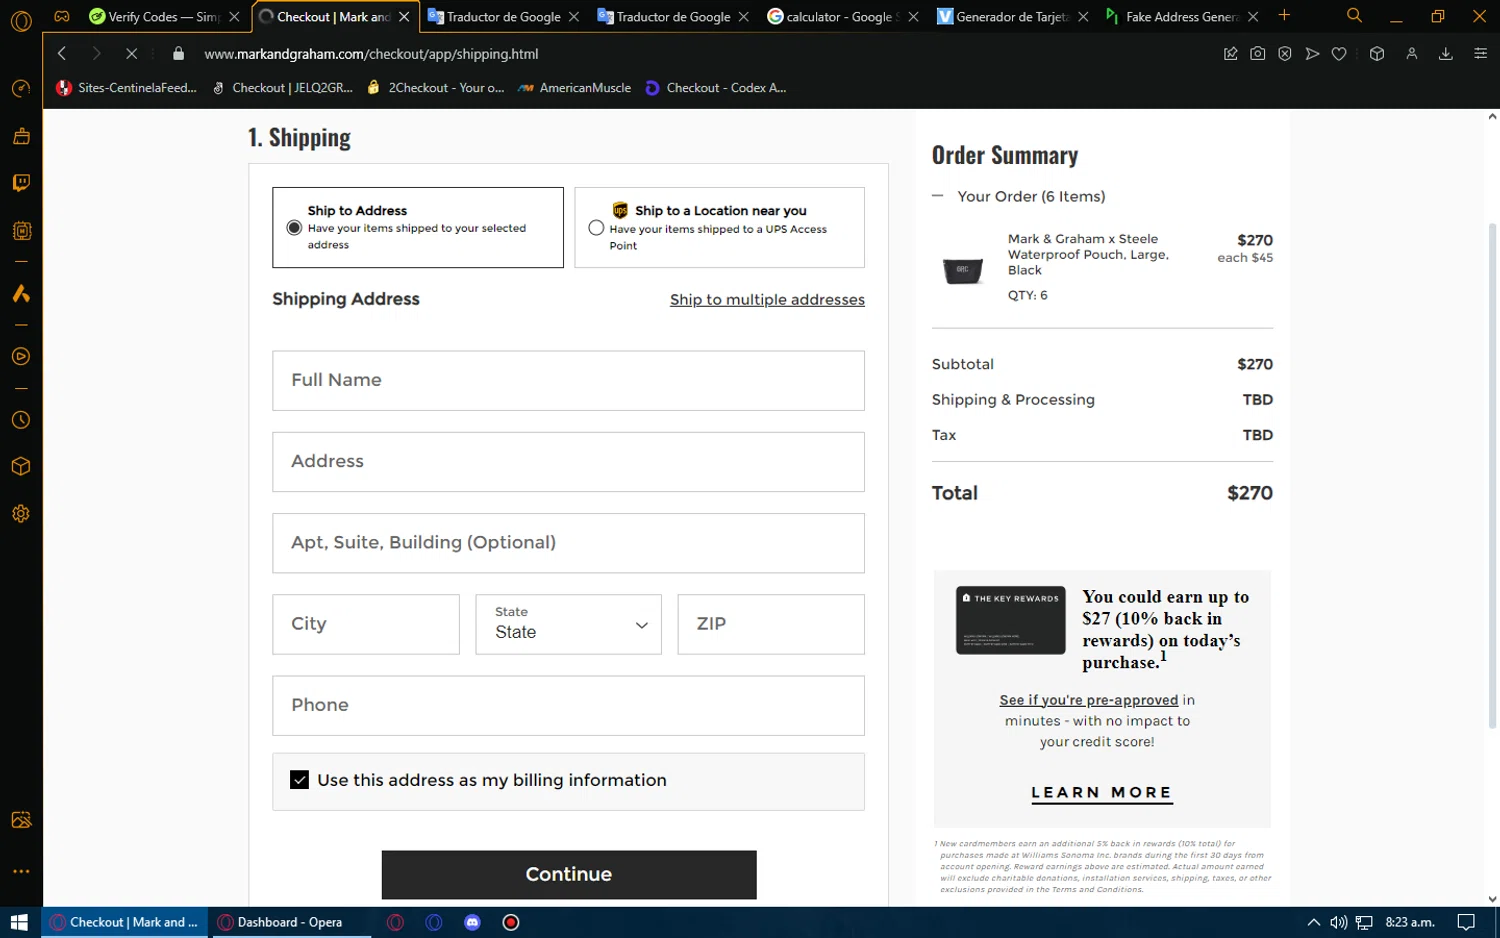Image resolution: width=1500 pixels, height=938 pixels.
Task: Open the 2Checkout bookmark
Action: [436, 88]
